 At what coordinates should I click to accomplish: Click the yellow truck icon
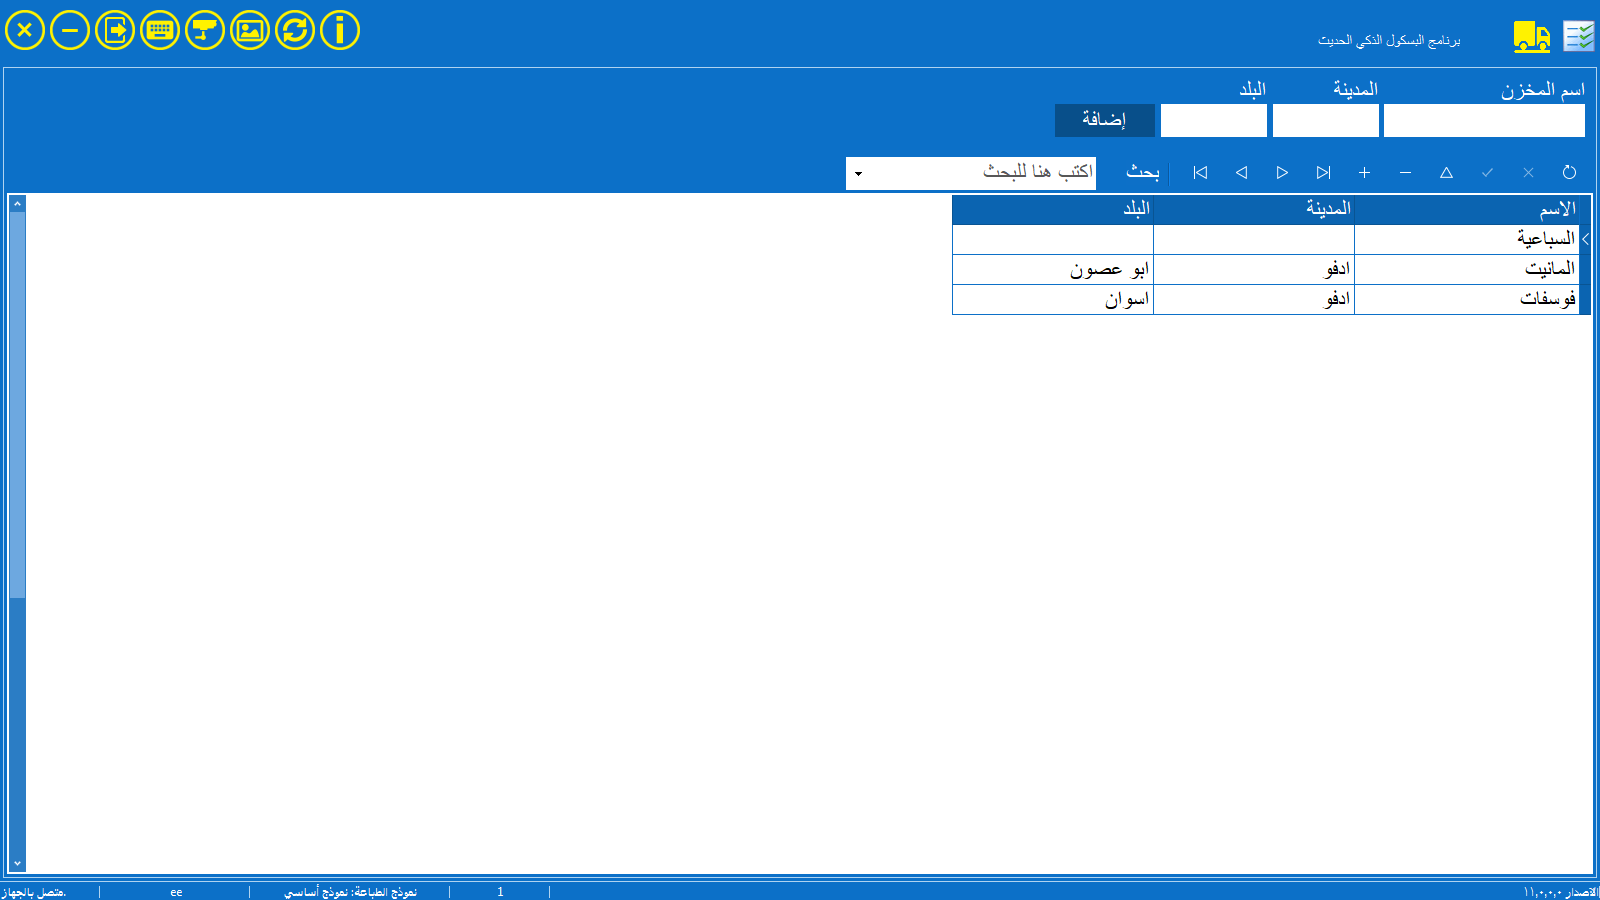[x=1531, y=37]
